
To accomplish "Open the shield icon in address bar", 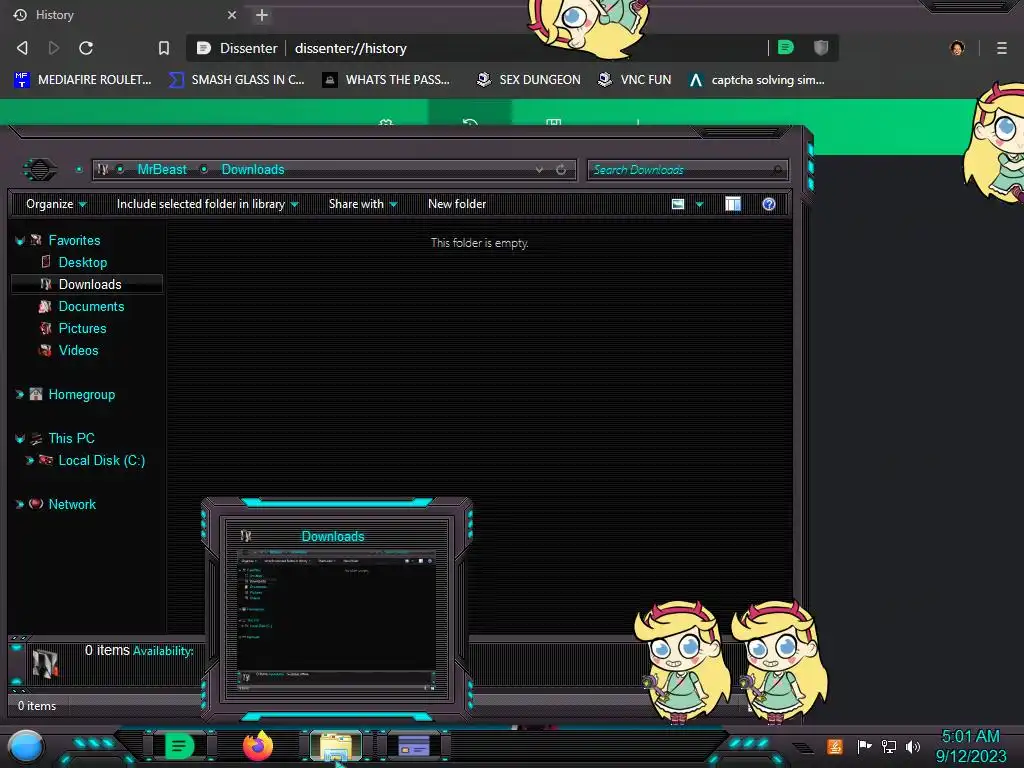I will [821, 47].
